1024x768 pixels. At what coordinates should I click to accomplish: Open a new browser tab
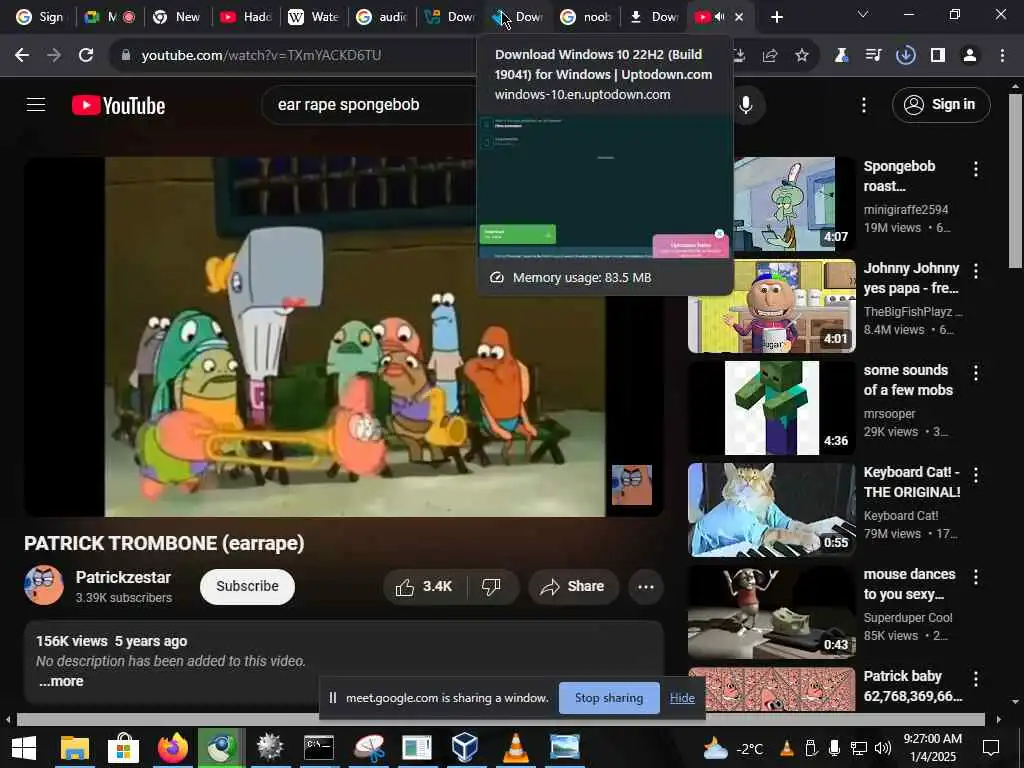coord(776,17)
